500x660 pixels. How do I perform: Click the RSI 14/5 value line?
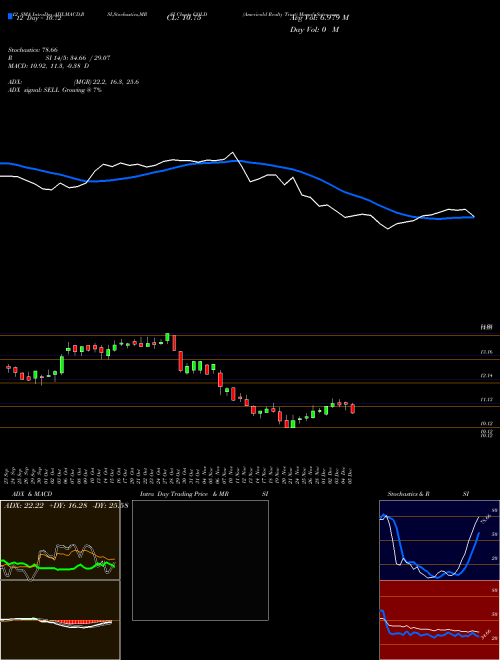(x=59, y=58)
